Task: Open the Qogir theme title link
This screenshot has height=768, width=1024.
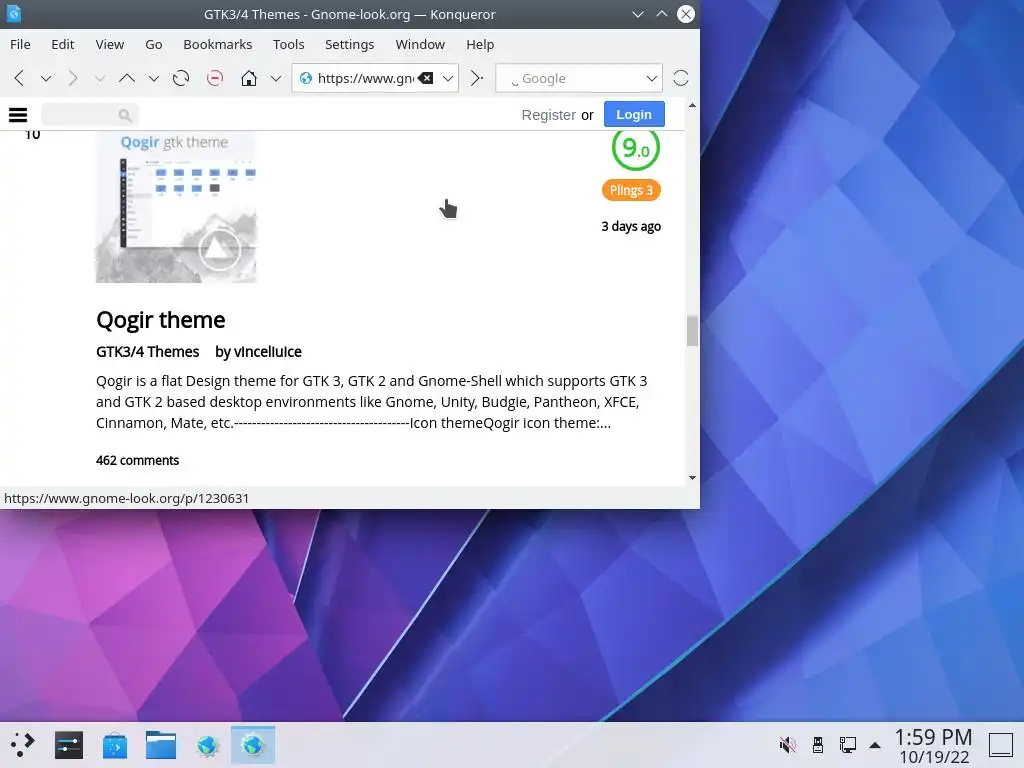Action: click(161, 320)
